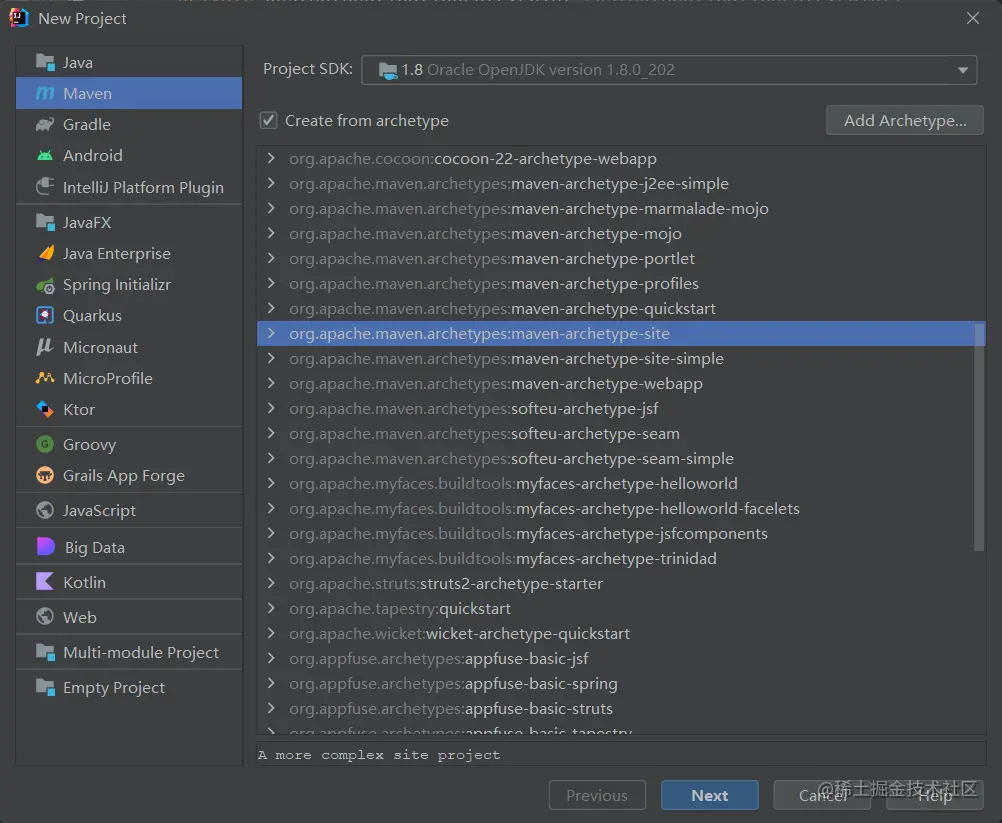Select Multi-module Project category
The width and height of the screenshot is (1002, 823).
[140, 652]
